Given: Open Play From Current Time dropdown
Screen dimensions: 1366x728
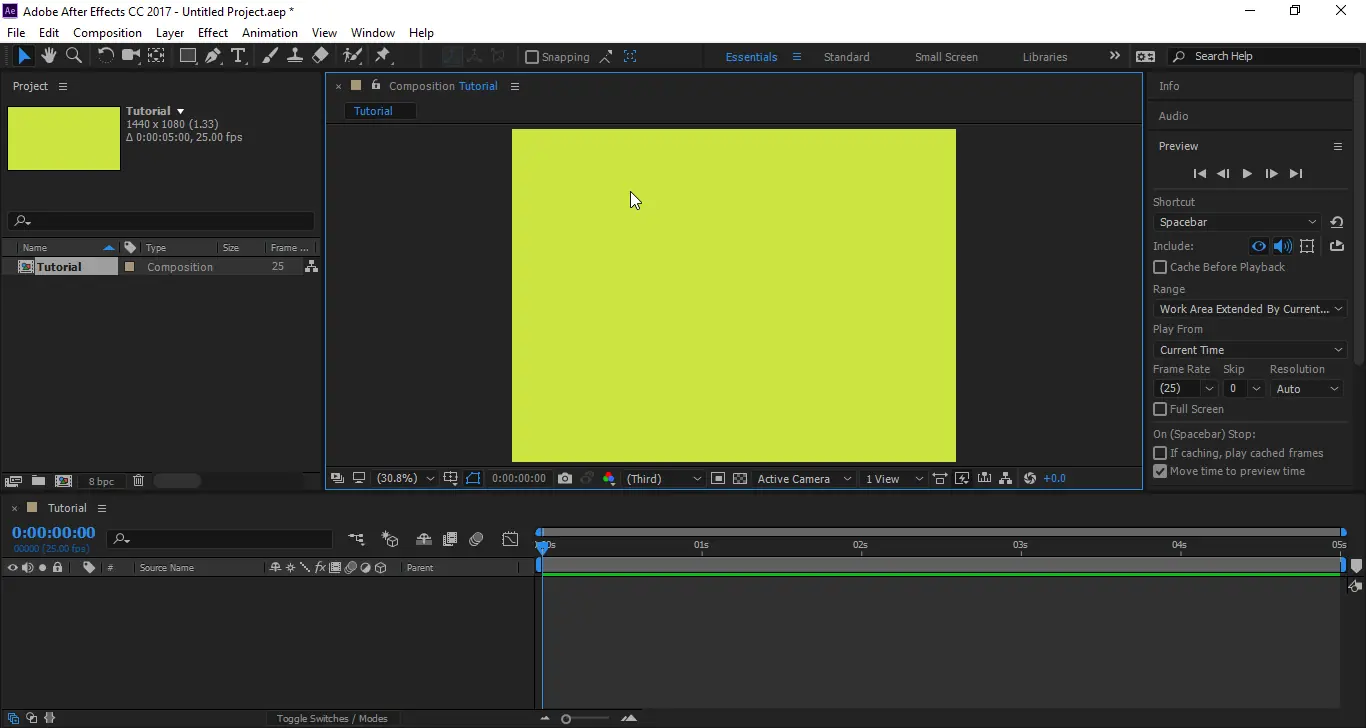Looking at the screenshot, I should [x=1250, y=350].
